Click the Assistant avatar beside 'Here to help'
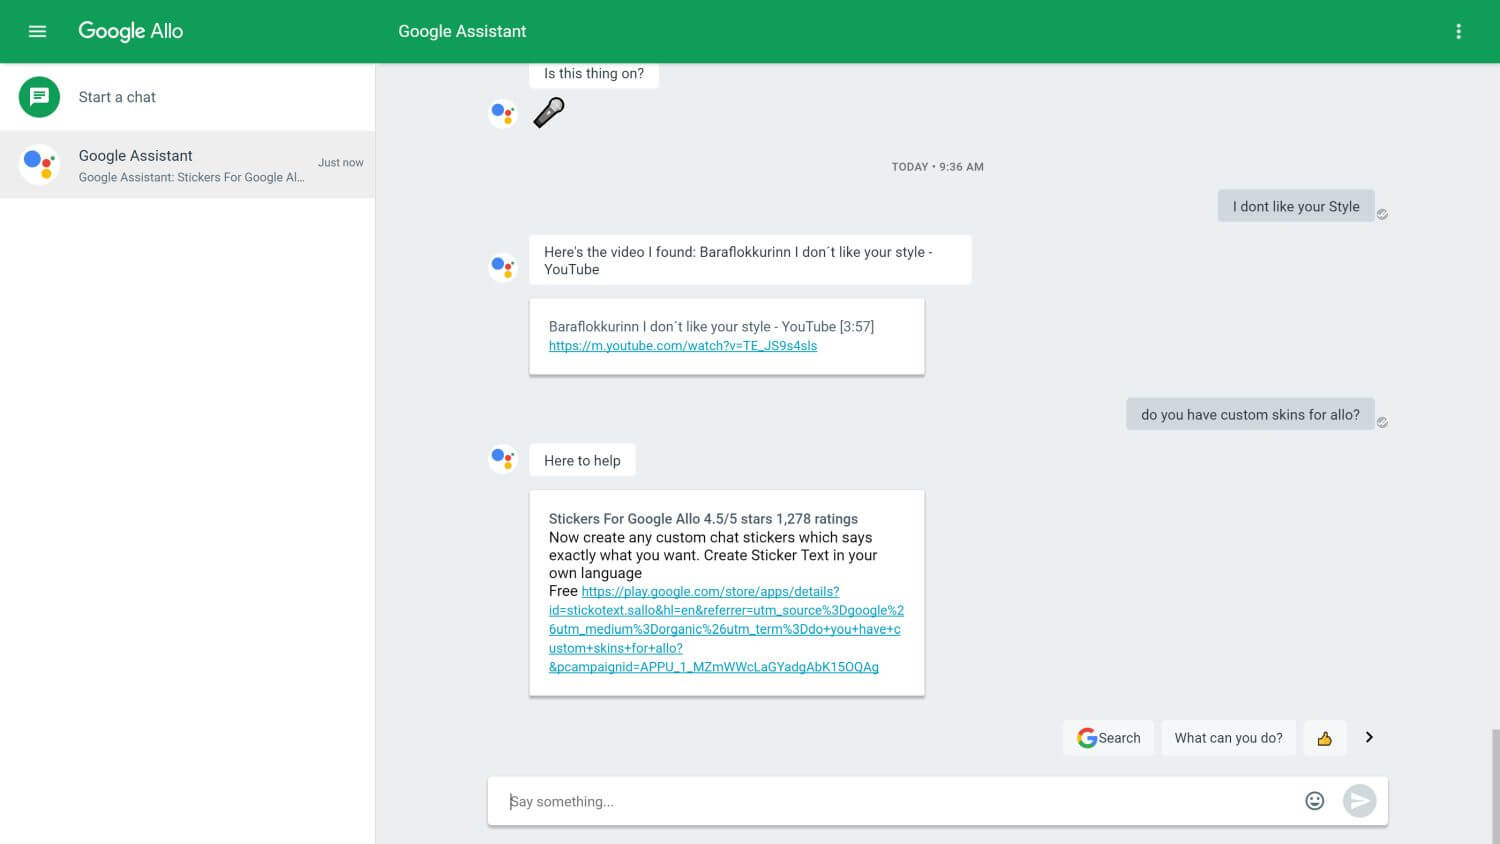This screenshot has height=844, width=1500. (x=502, y=459)
